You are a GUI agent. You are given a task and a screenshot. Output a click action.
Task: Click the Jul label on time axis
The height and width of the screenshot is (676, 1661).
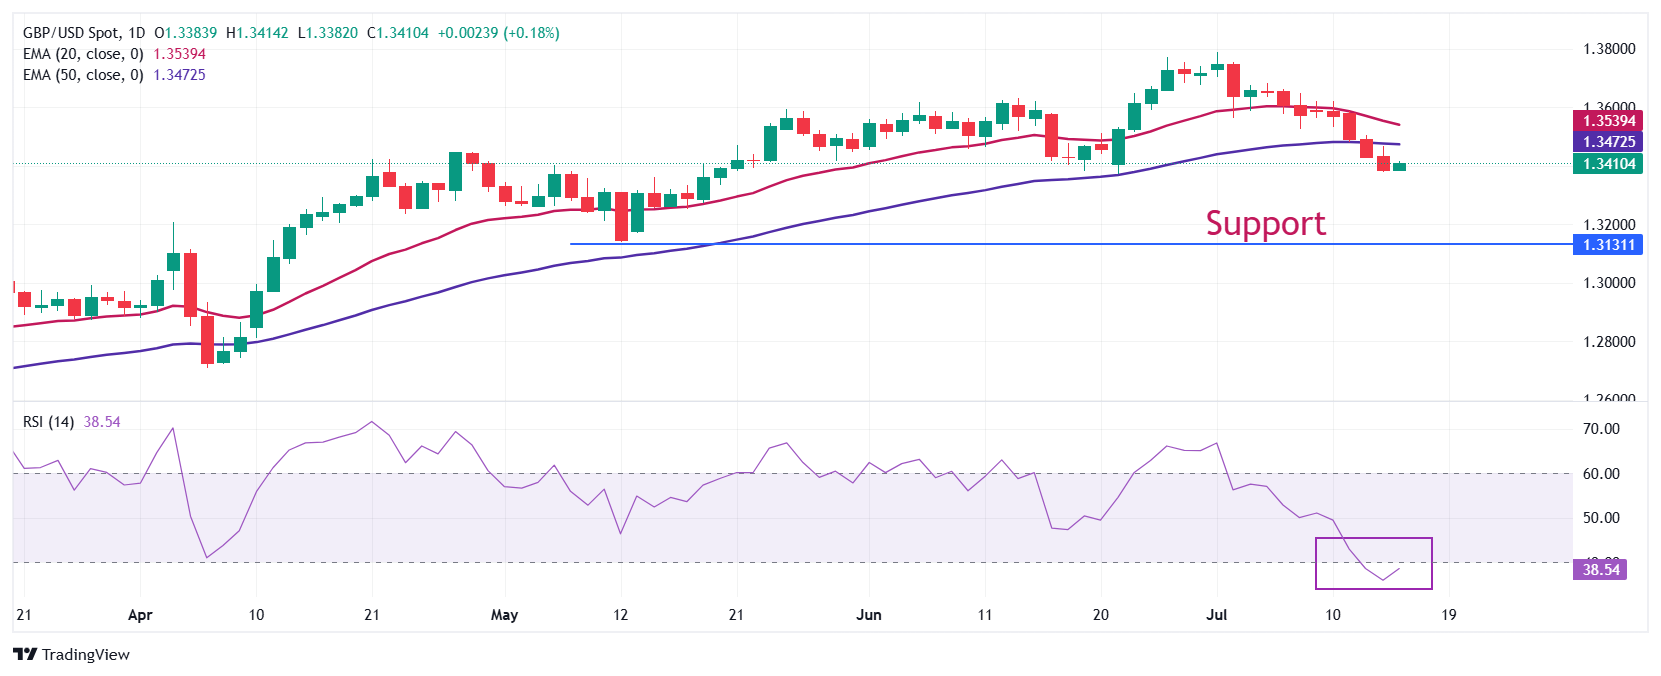point(1216,615)
